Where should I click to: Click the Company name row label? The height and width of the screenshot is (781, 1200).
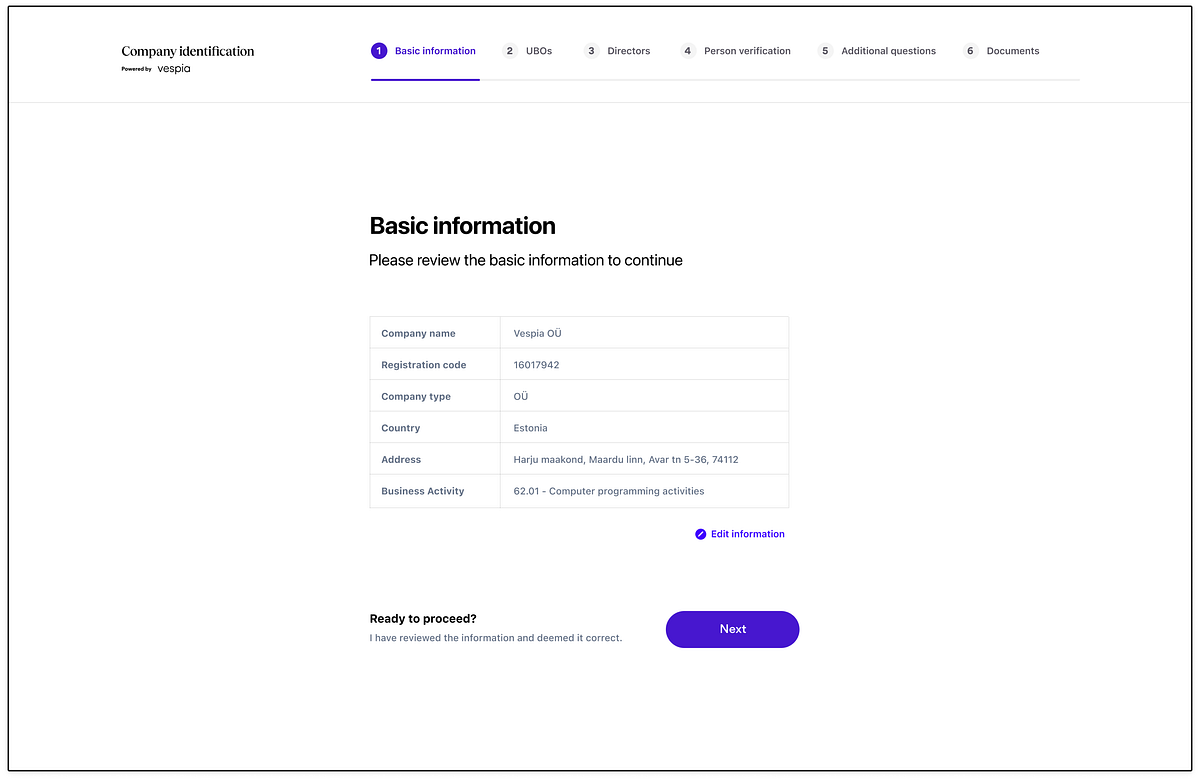click(418, 333)
